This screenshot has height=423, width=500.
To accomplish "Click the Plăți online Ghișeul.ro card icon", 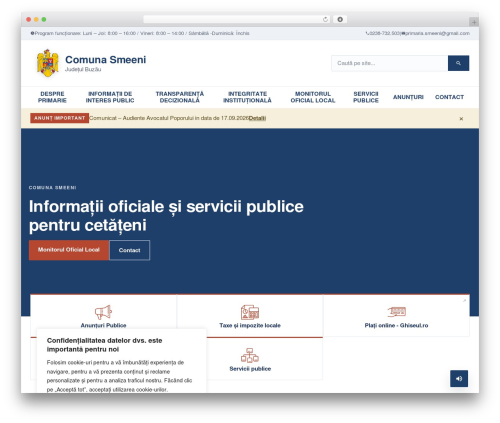I will (396, 312).
